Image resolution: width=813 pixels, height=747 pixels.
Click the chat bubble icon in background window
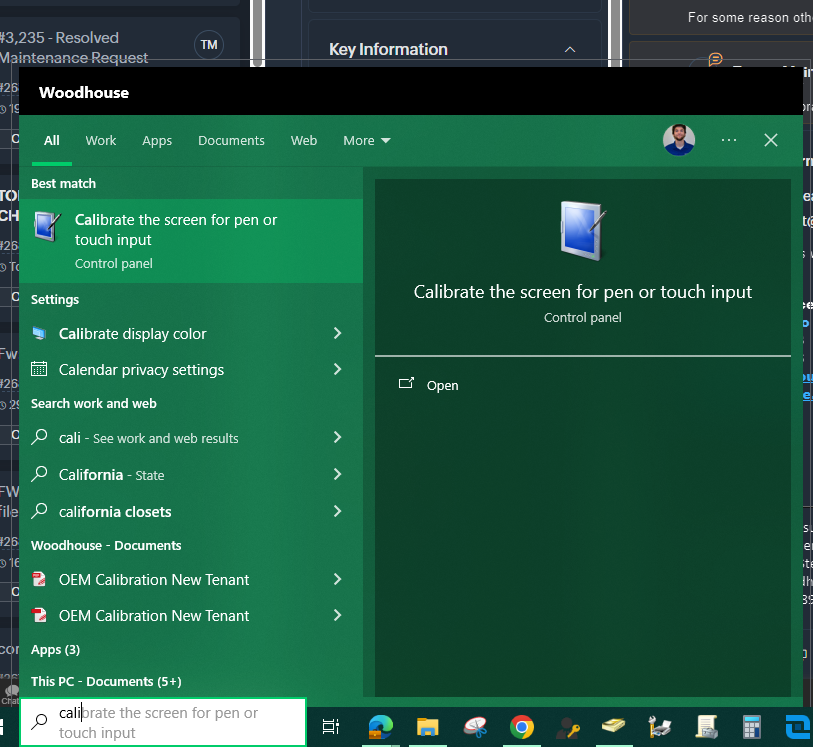pyautogui.click(x=716, y=59)
